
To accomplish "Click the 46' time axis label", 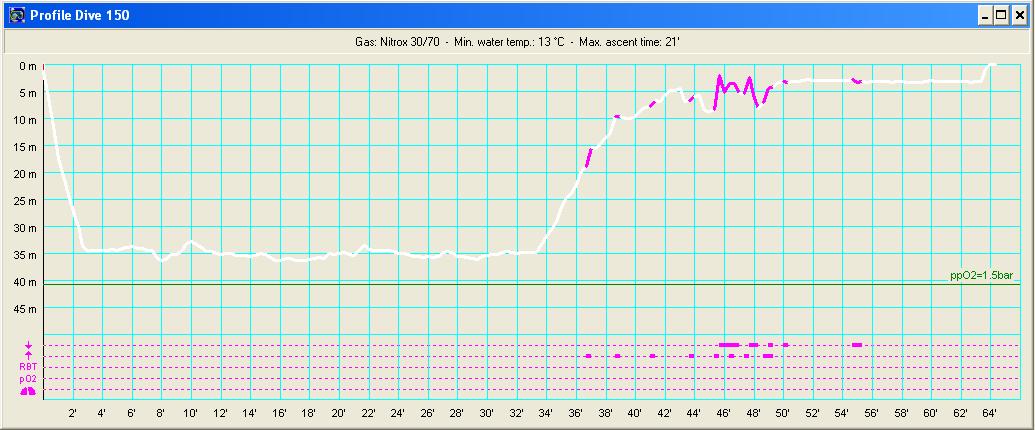I will coord(723,413).
